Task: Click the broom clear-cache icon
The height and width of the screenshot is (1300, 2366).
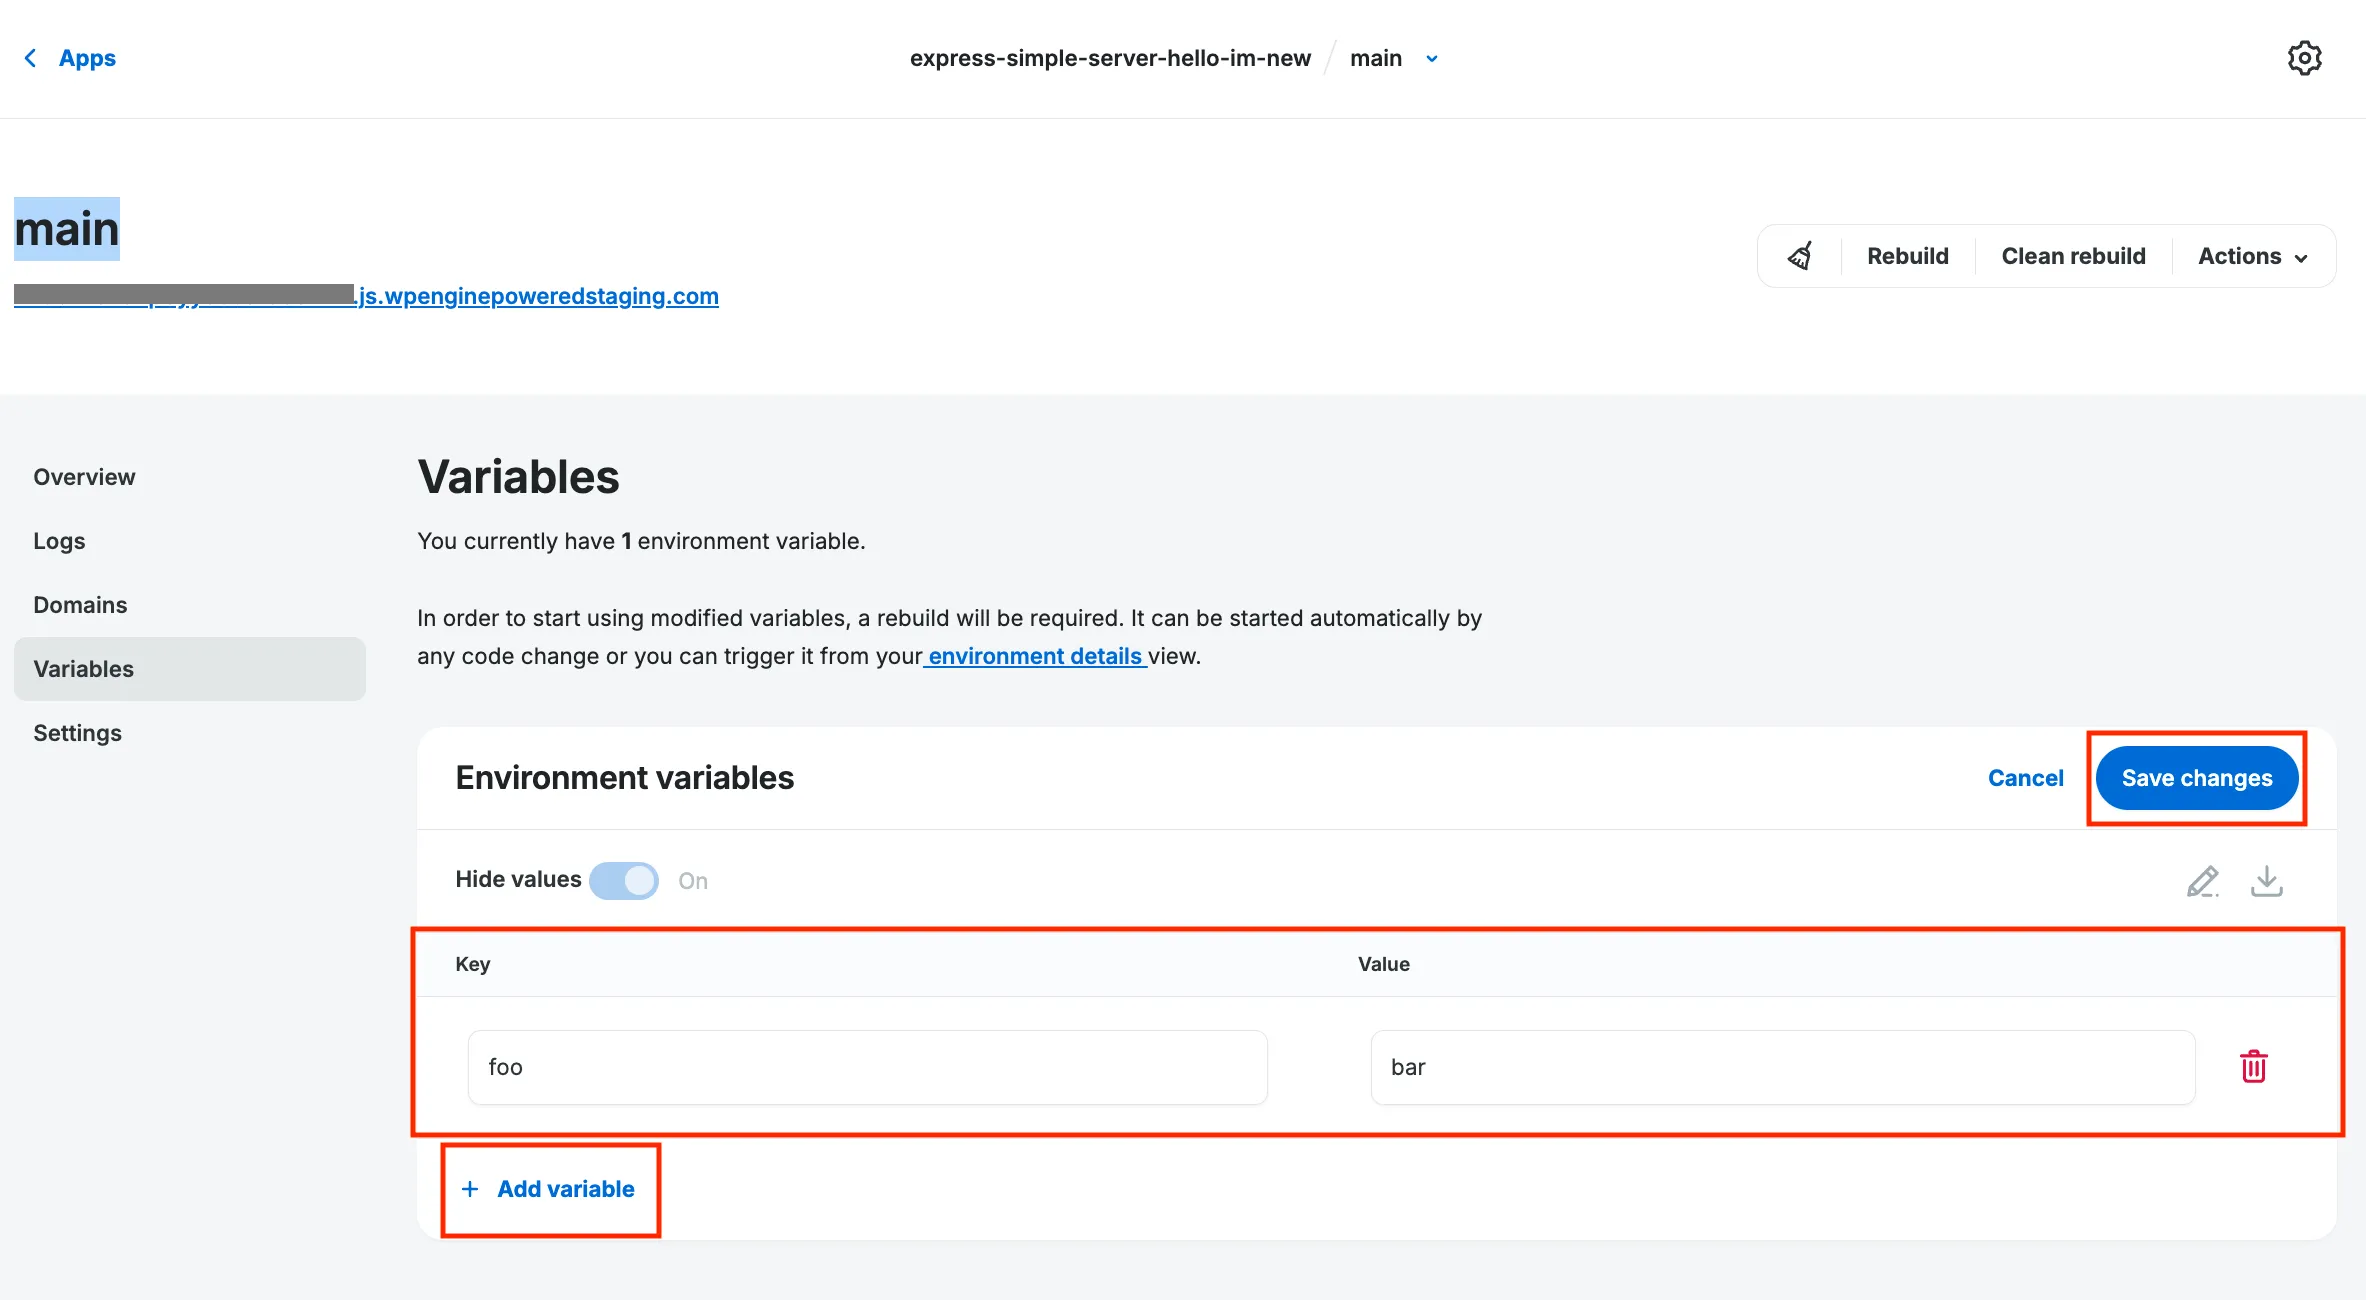Action: (x=1800, y=256)
